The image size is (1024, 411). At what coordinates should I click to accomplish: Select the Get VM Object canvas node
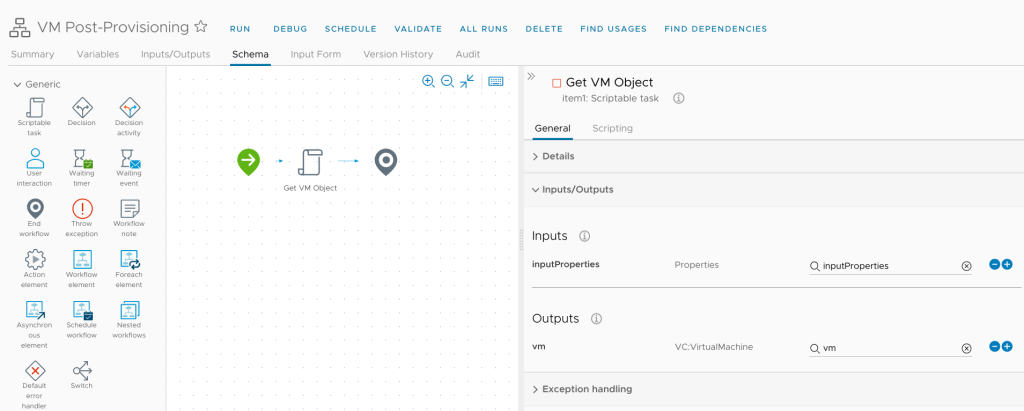pyautogui.click(x=310, y=161)
